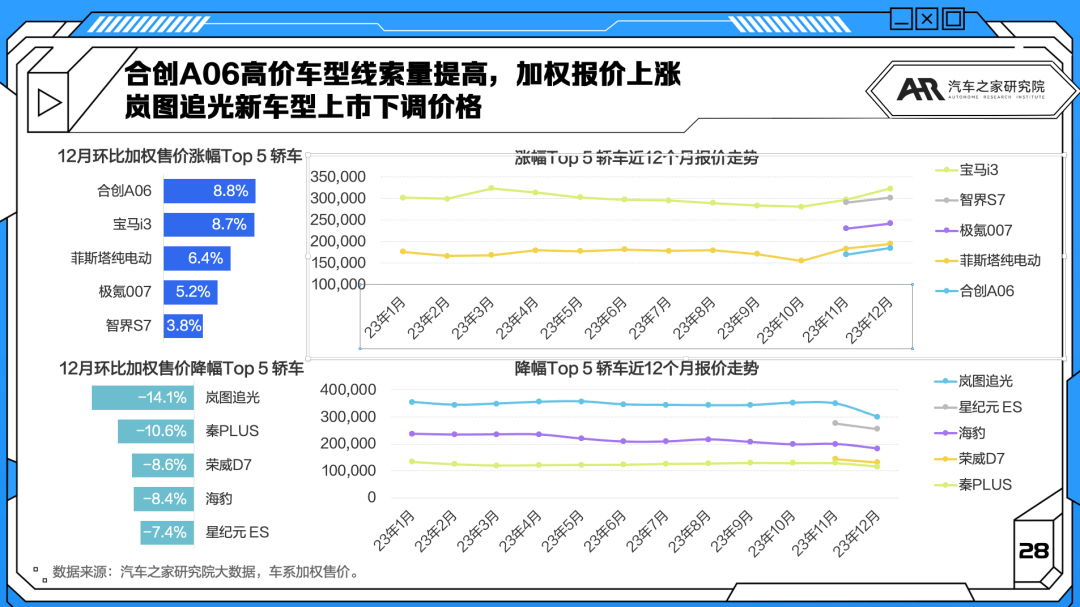
Task: Select the 合创A06 legend entry
Action: click(x=986, y=291)
